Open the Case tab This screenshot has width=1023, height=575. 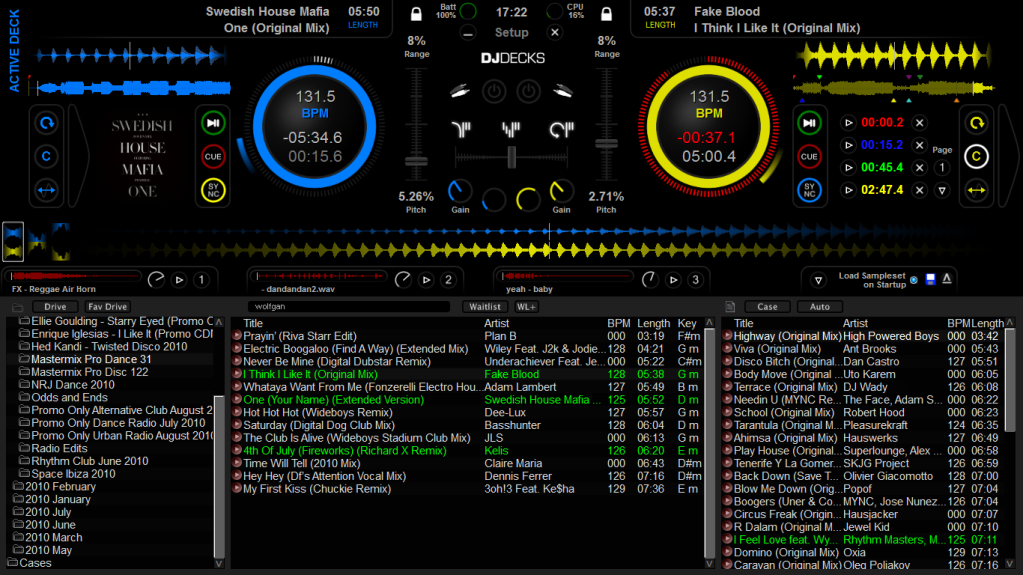click(767, 307)
